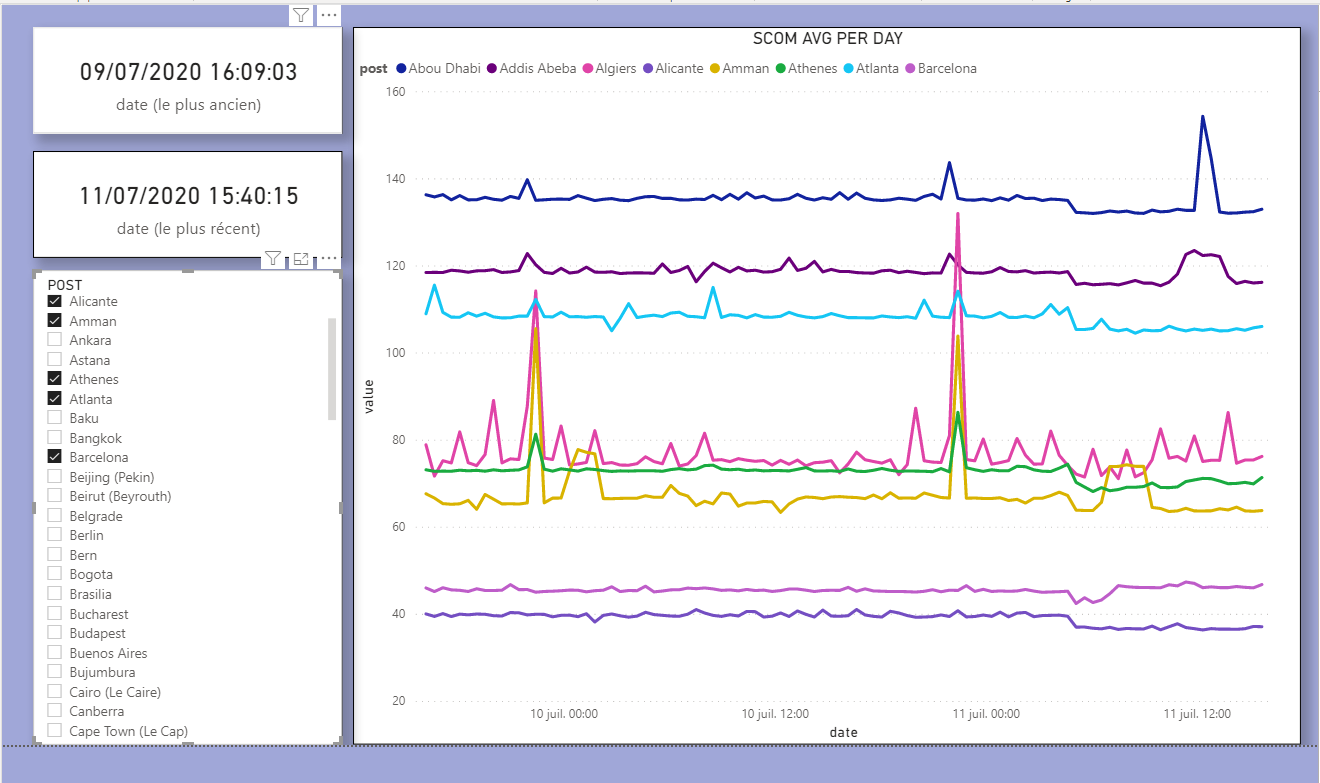Check the Bucharest checkbox
1320x783 pixels.
click(x=55, y=614)
